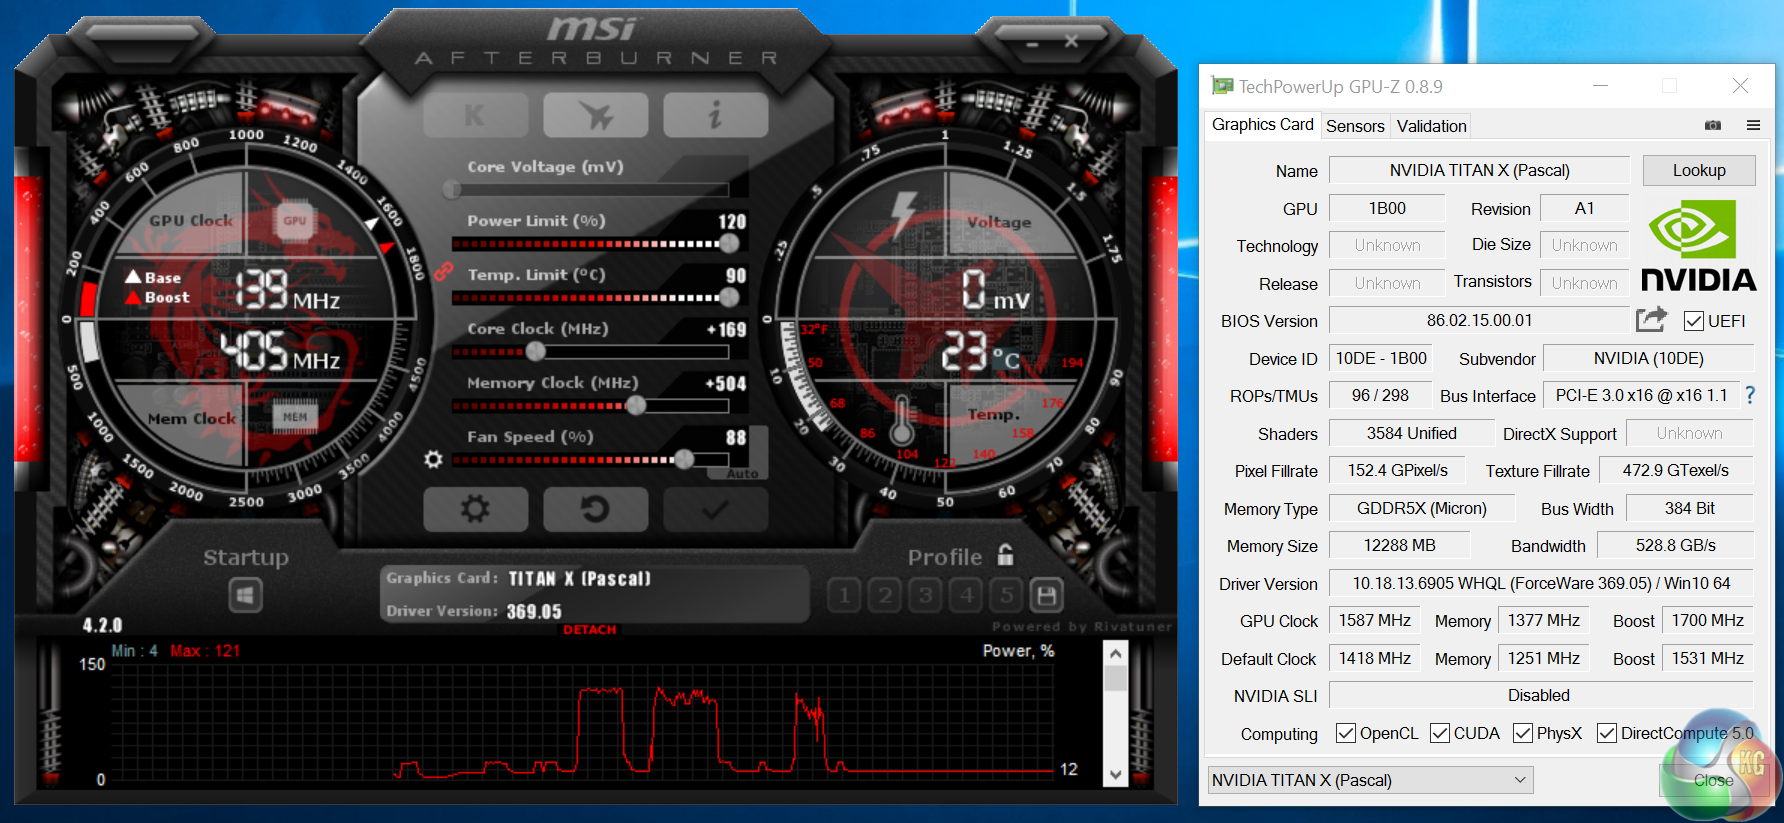Screen dimensions: 1784x823
Task: Close the MSI Afterburner window
Action: (1071, 41)
